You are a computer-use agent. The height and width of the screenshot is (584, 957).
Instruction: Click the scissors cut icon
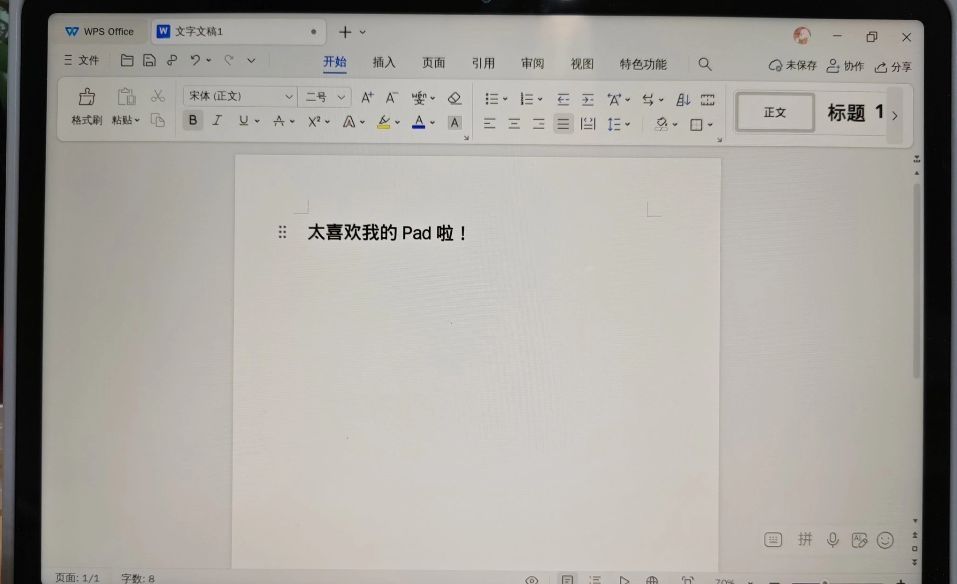(x=157, y=96)
